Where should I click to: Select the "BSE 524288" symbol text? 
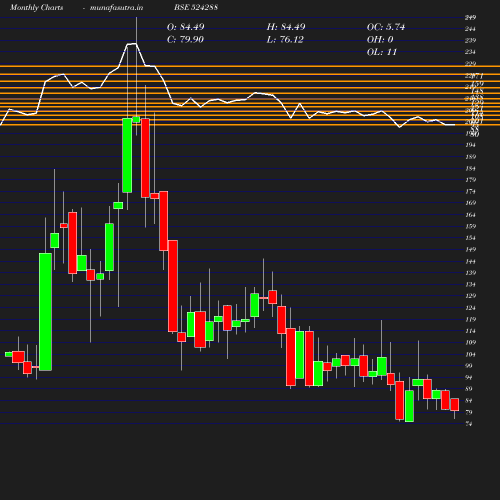(x=196, y=7)
